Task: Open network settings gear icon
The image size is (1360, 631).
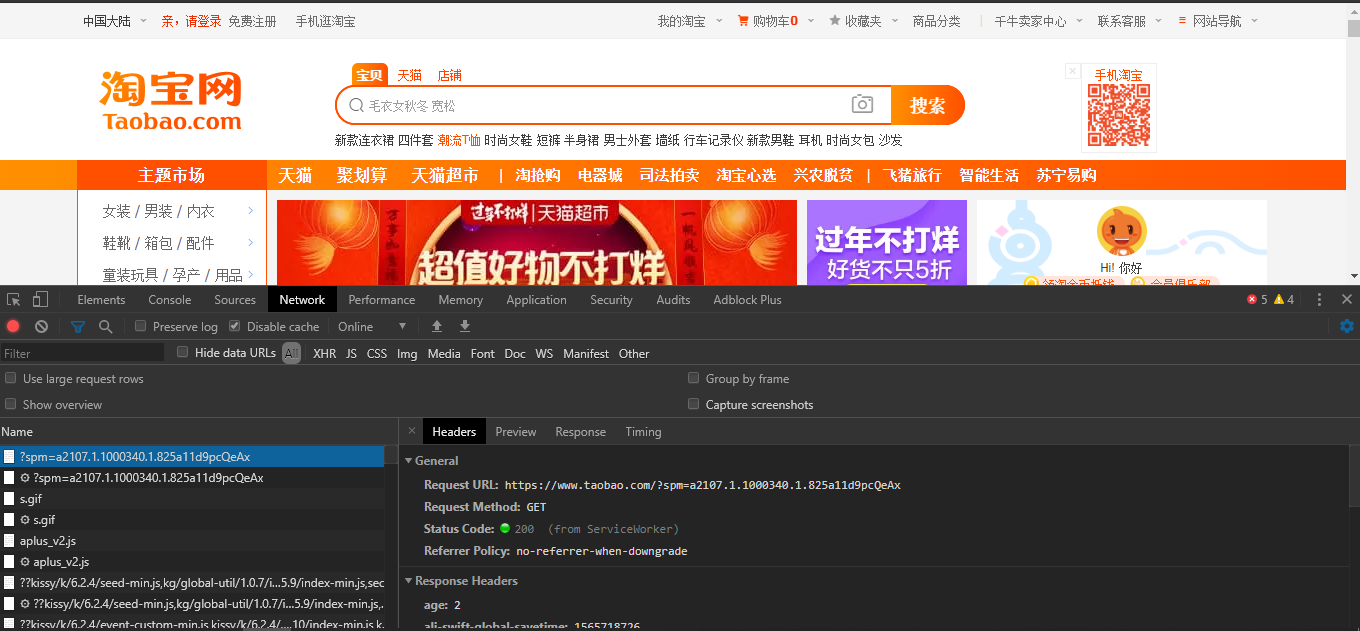Action: click(1346, 326)
